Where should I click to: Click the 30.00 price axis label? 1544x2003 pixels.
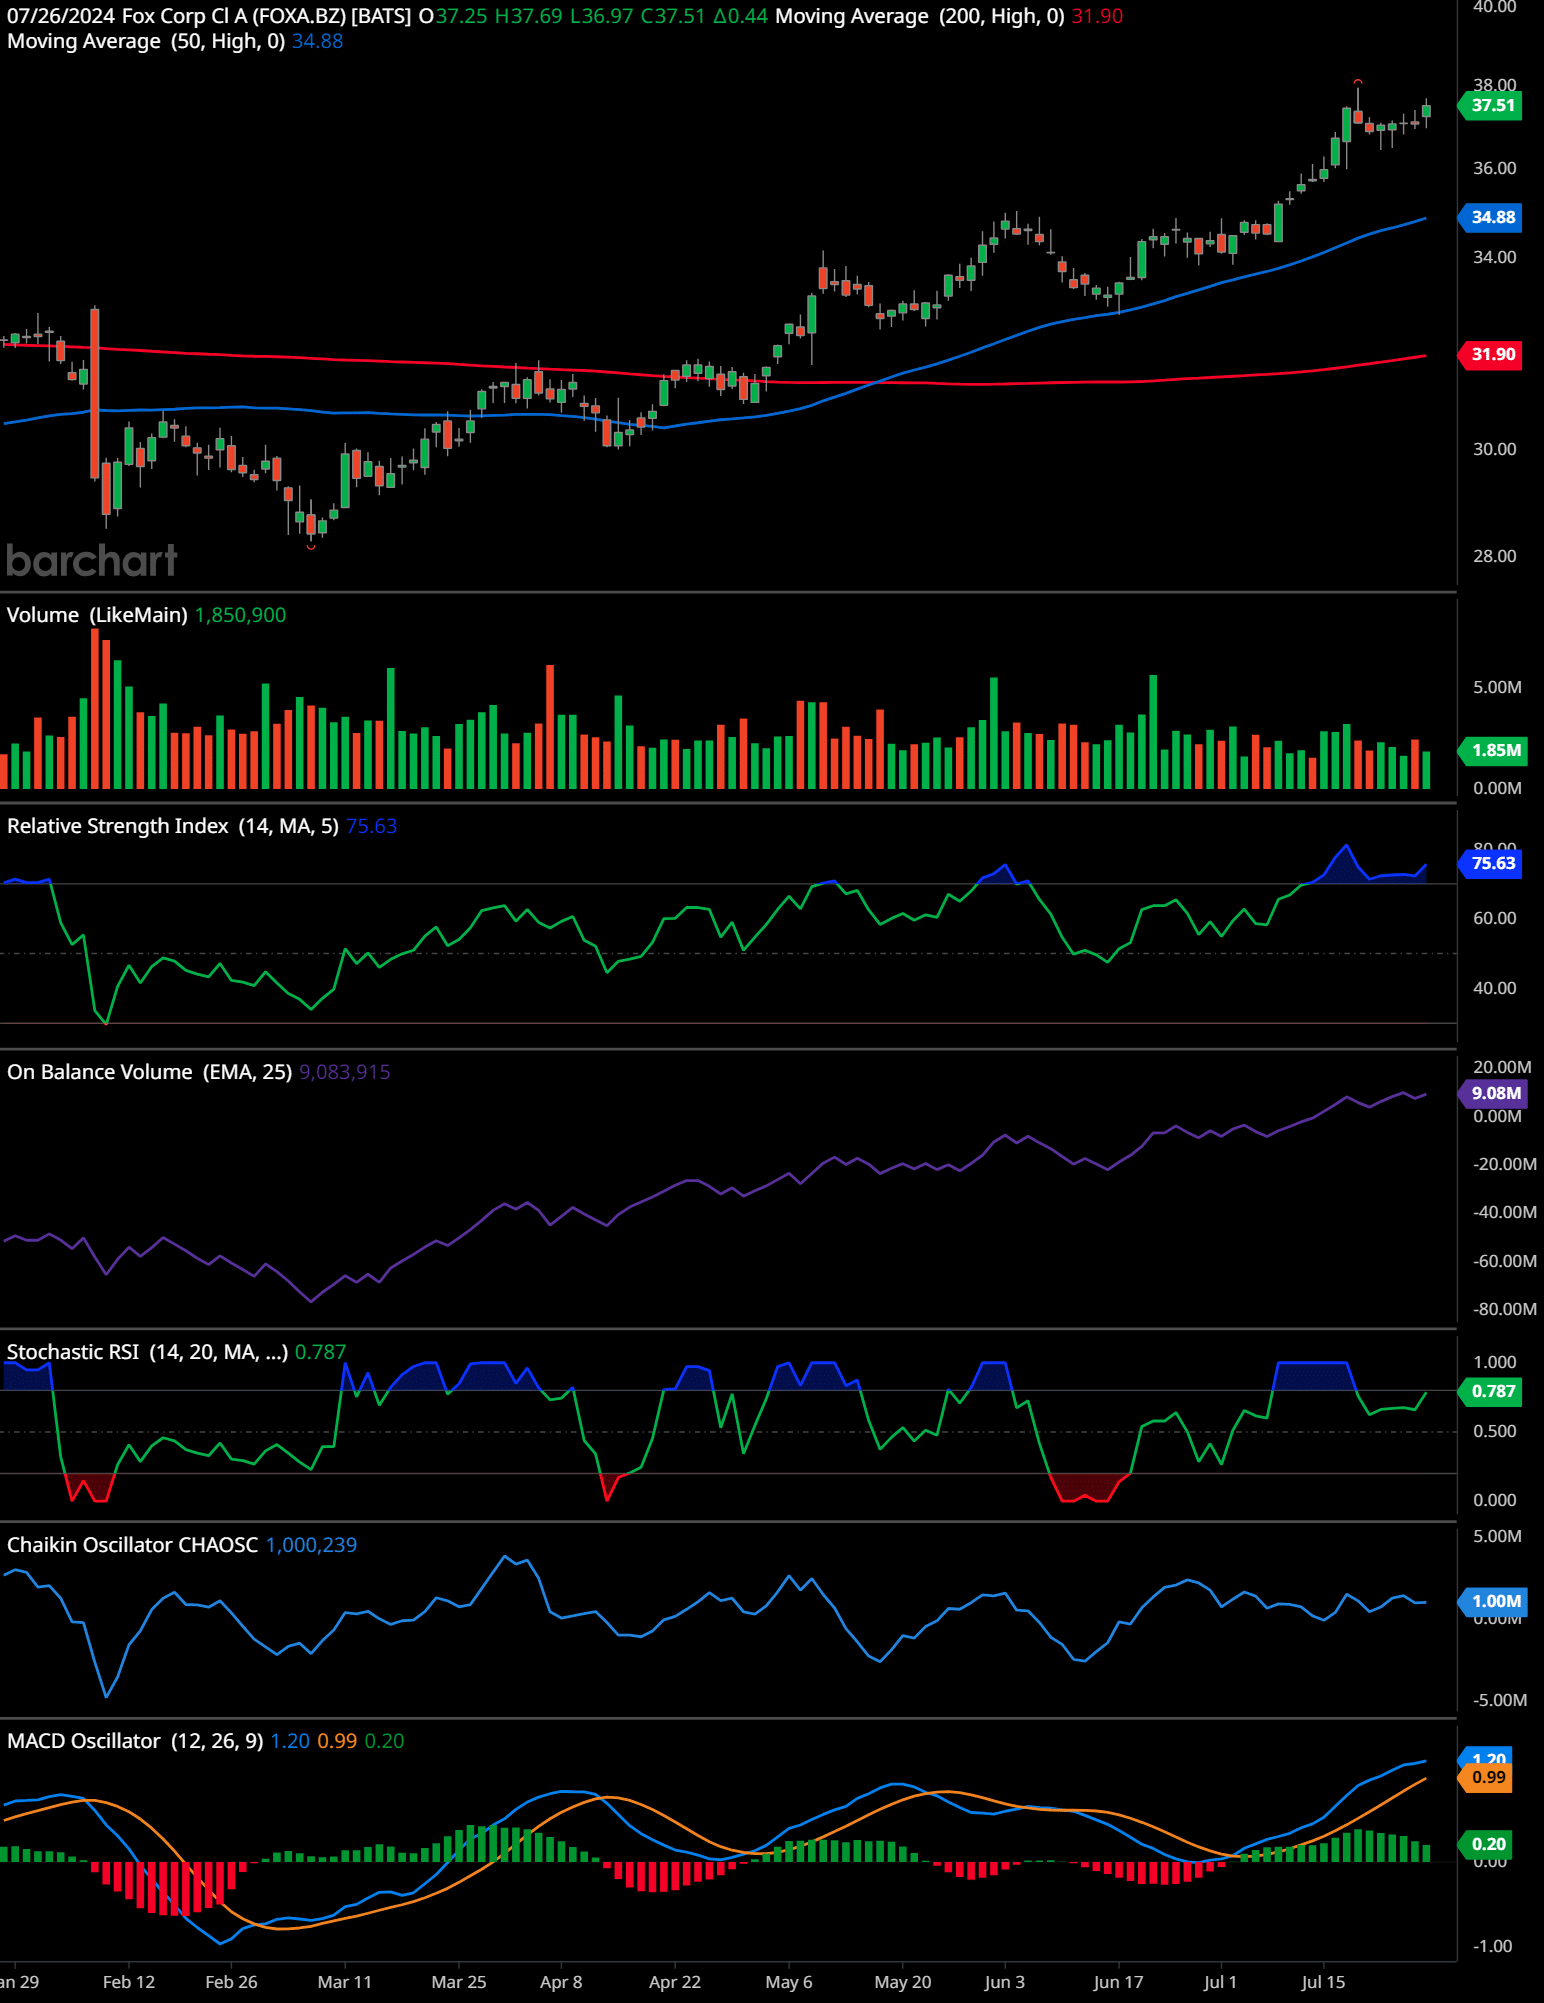click(x=1494, y=449)
